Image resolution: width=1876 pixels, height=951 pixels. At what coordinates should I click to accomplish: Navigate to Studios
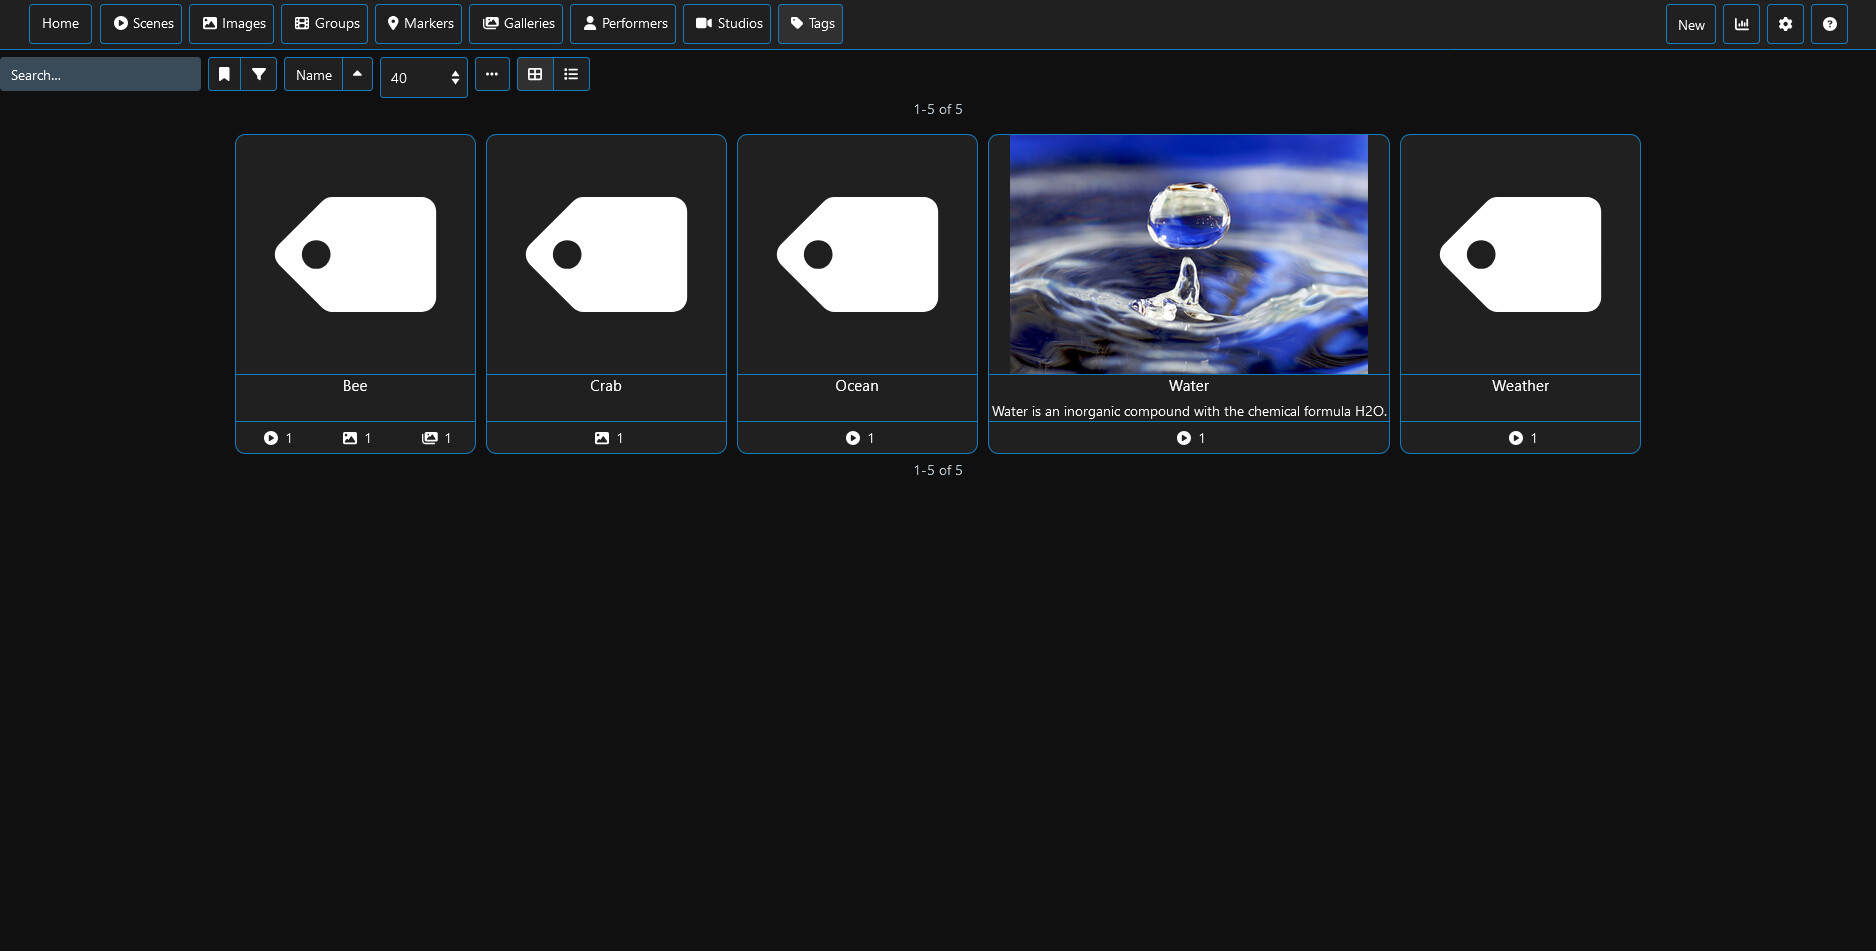[x=727, y=24]
